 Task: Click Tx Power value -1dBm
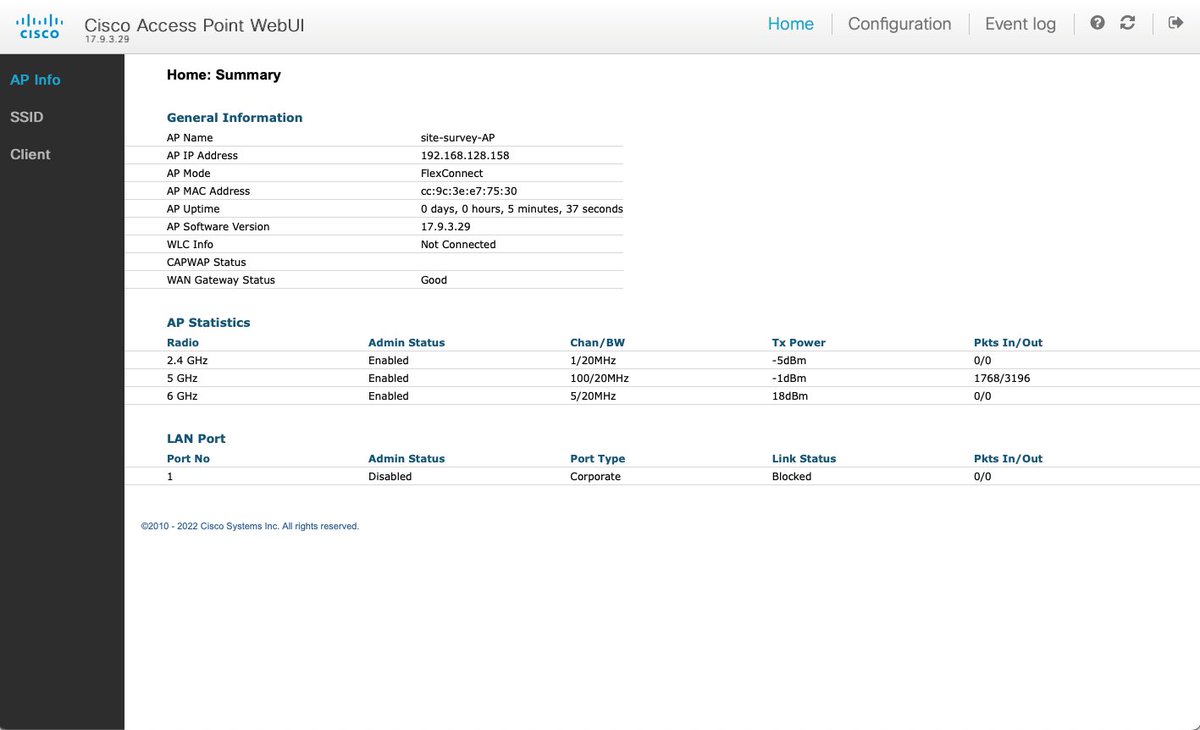coord(789,378)
